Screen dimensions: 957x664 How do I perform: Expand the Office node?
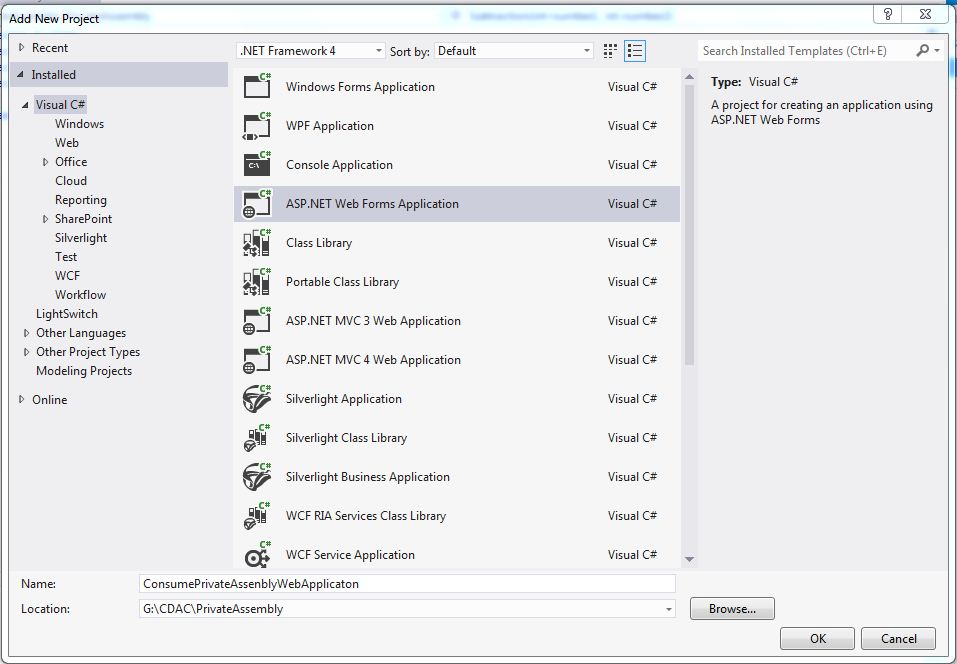pyautogui.click(x=45, y=162)
